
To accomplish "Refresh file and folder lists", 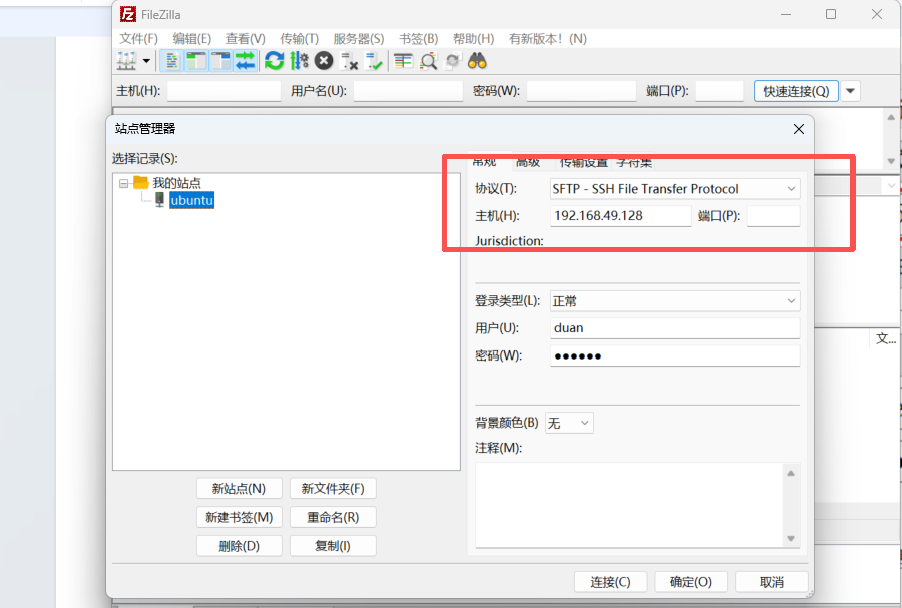I will [x=274, y=60].
